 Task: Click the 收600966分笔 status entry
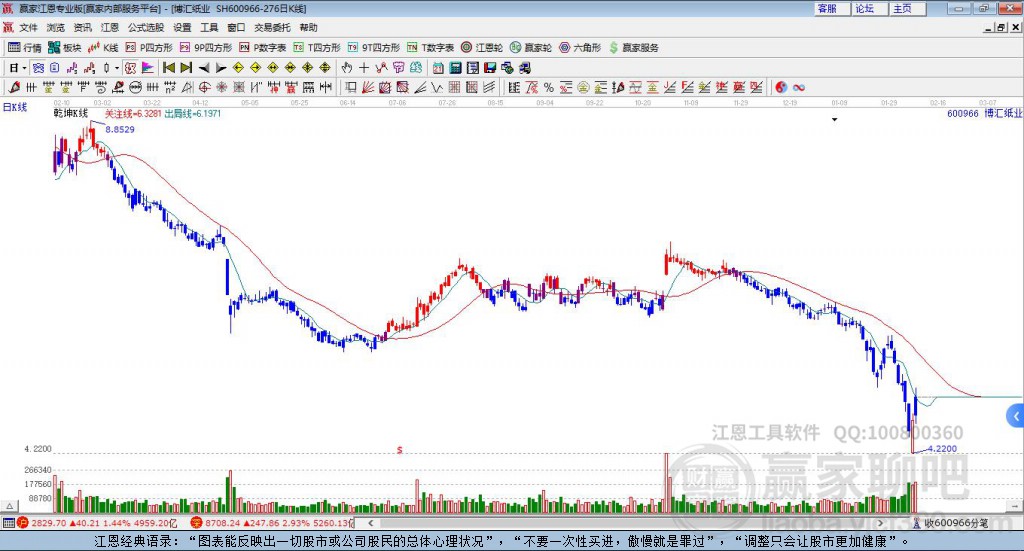[x=950, y=523]
